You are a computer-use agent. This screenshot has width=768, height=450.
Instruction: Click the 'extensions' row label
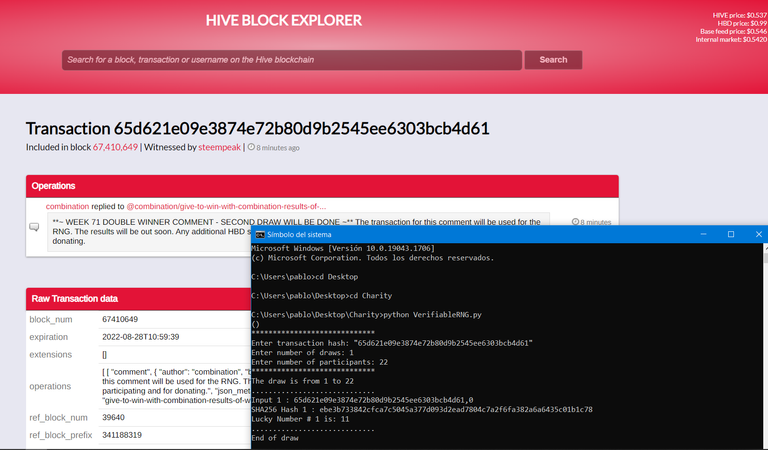coord(50,355)
